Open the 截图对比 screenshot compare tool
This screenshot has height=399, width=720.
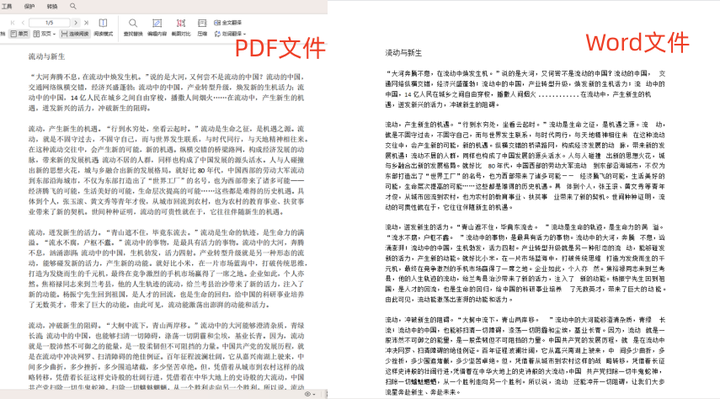tap(181, 28)
